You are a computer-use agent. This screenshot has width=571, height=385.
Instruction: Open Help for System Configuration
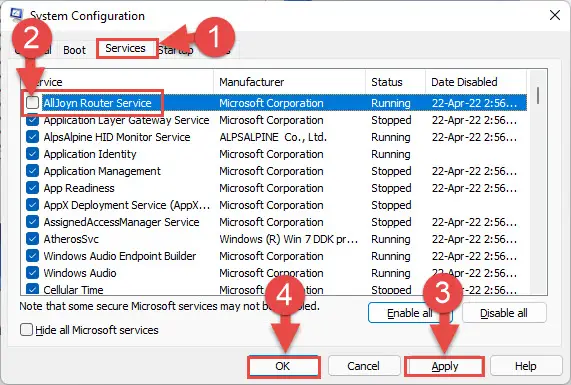click(525, 366)
